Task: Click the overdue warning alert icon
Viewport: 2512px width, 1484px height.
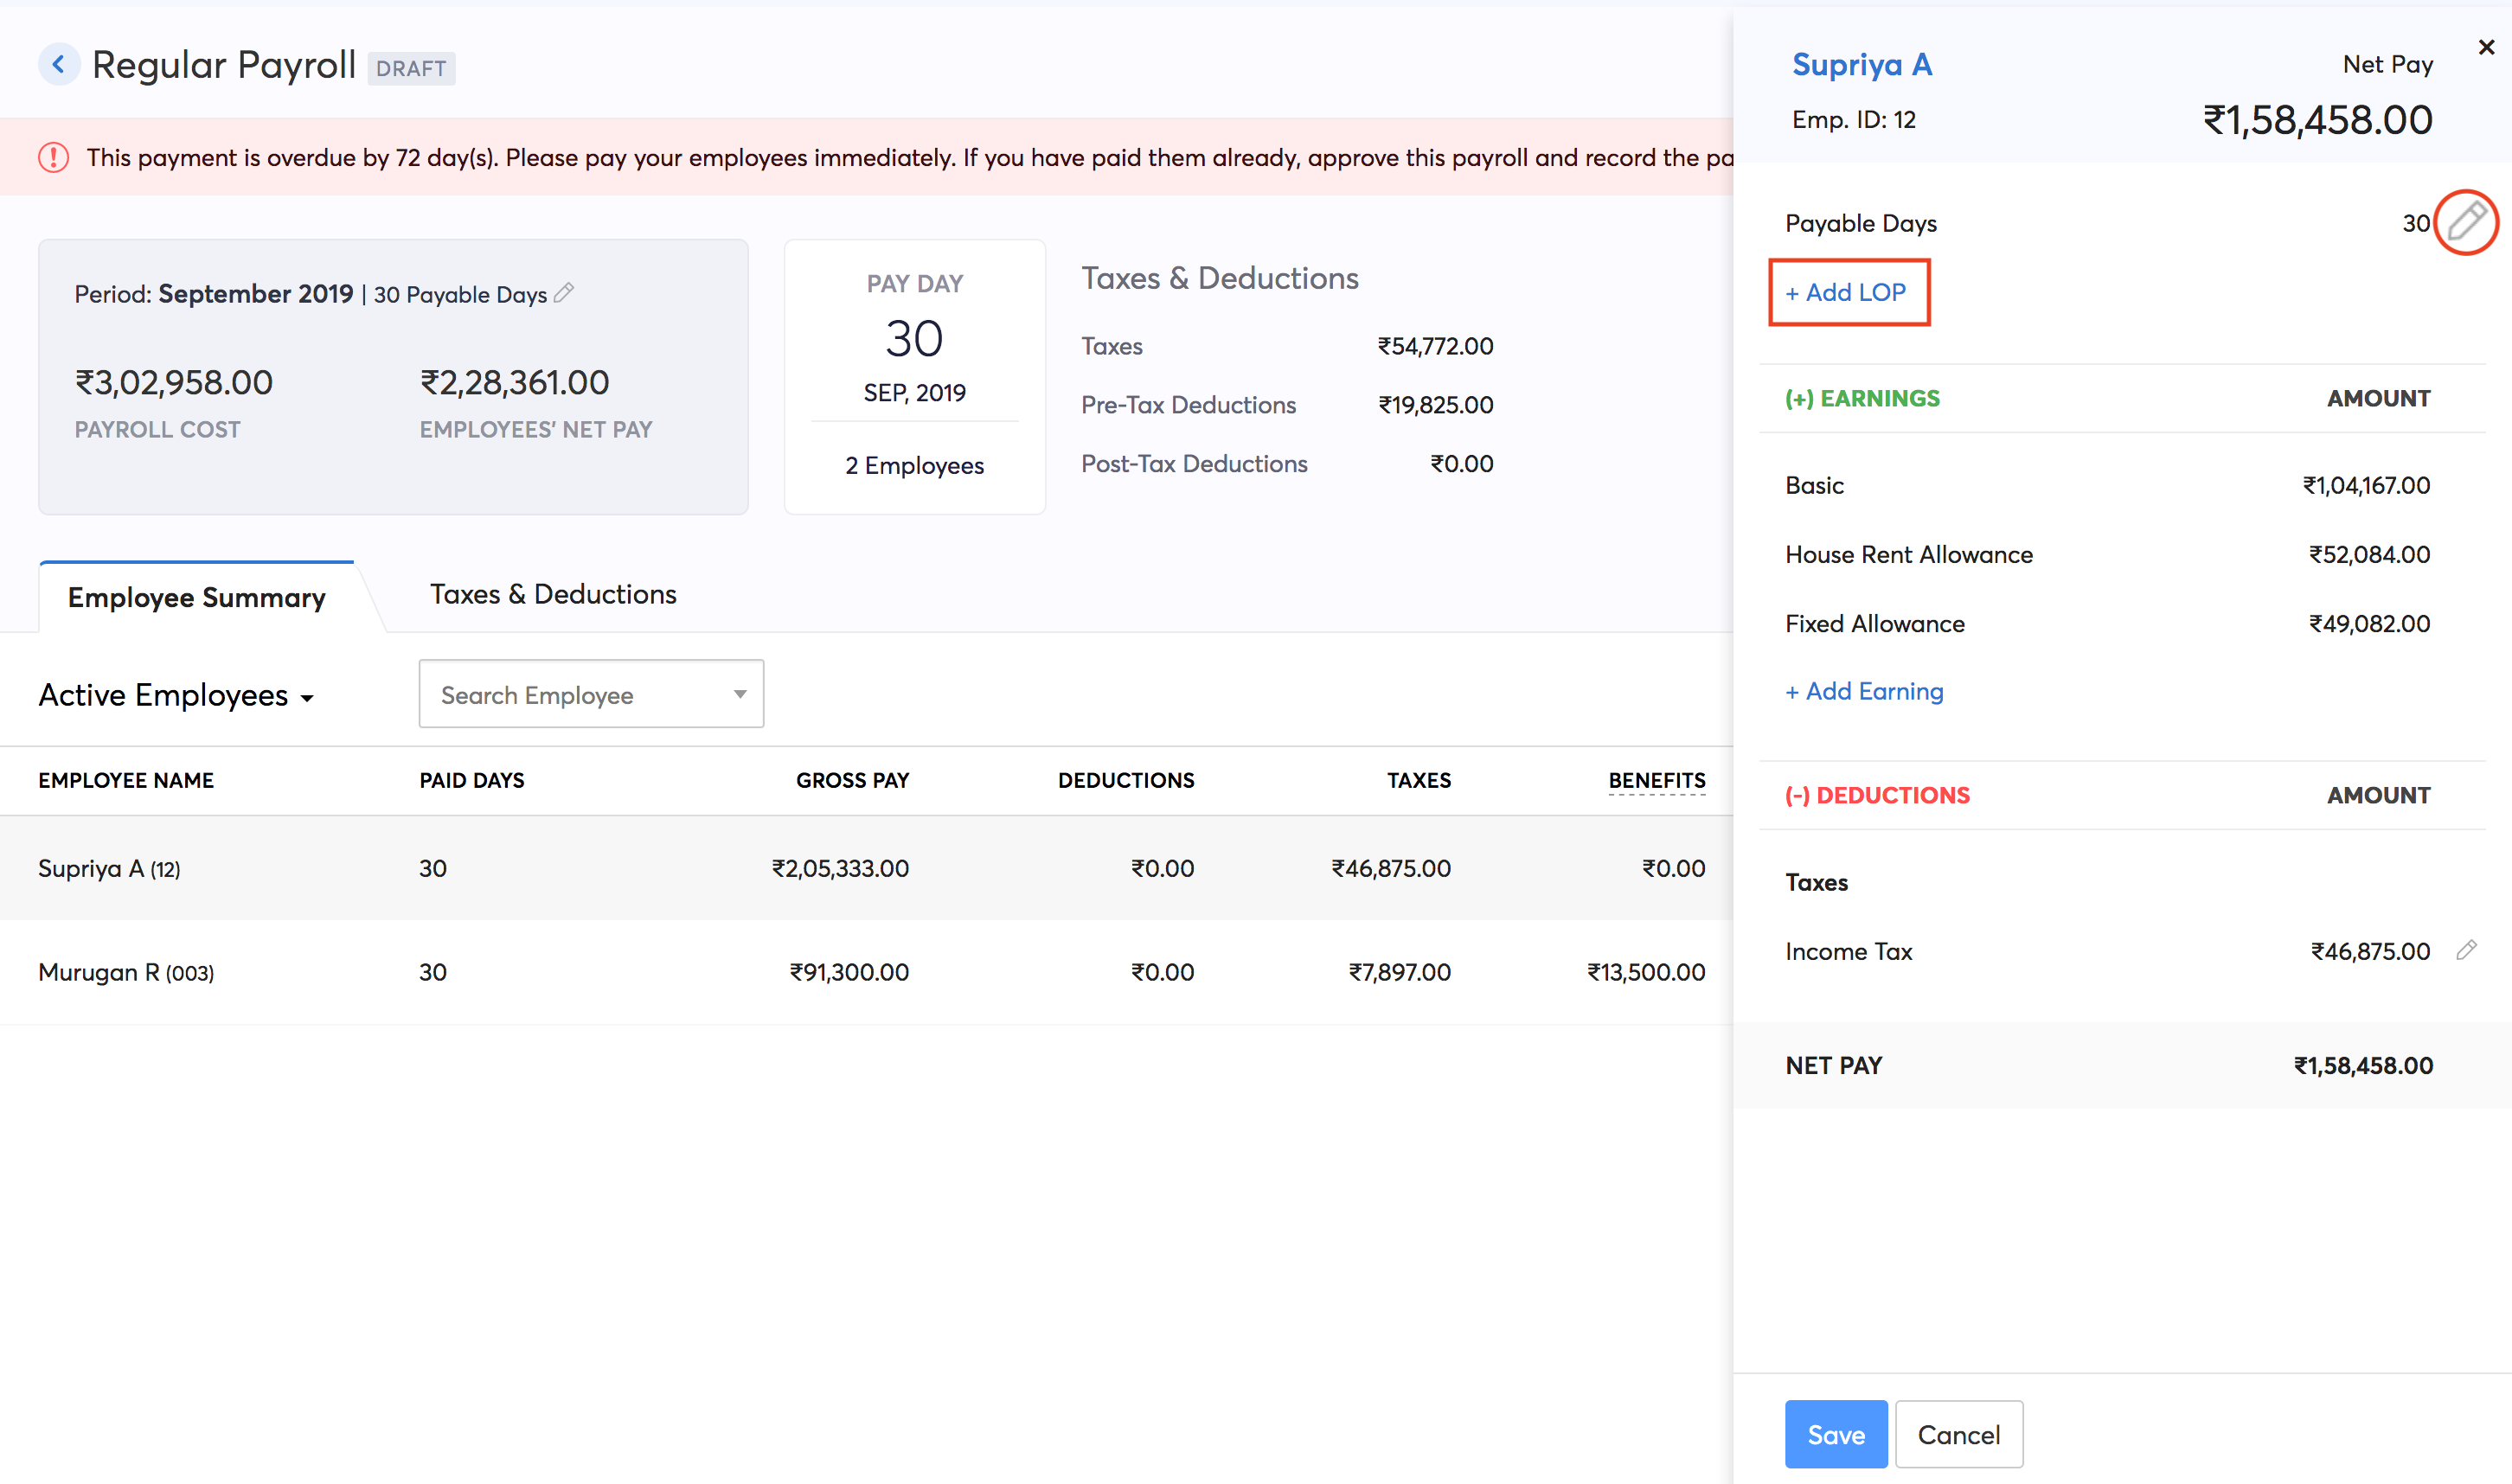Action: coord(54,158)
